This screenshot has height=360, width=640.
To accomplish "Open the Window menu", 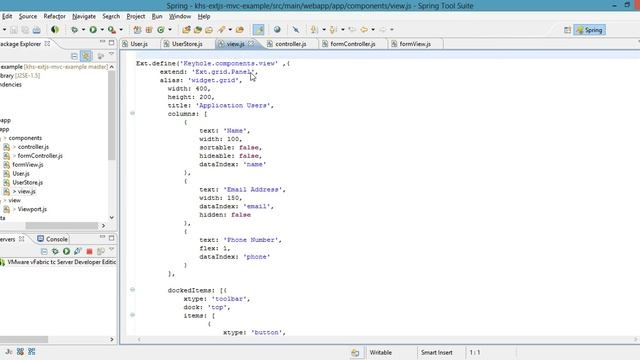I will point(180,16).
